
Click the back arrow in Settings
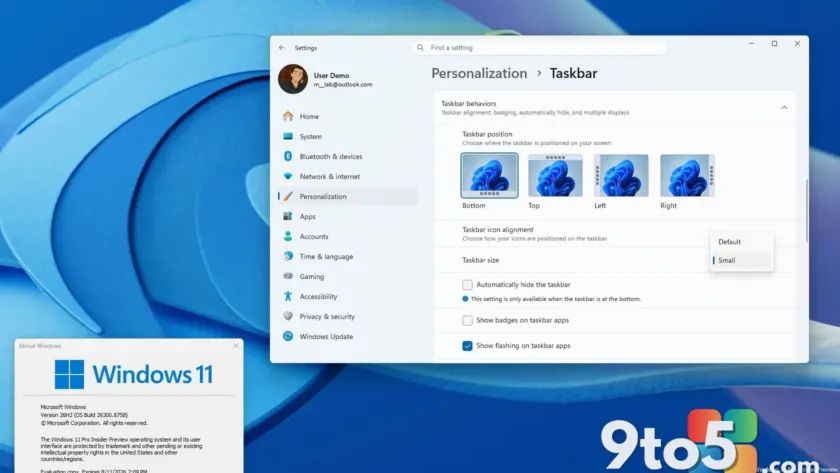[x=282, y=48]
